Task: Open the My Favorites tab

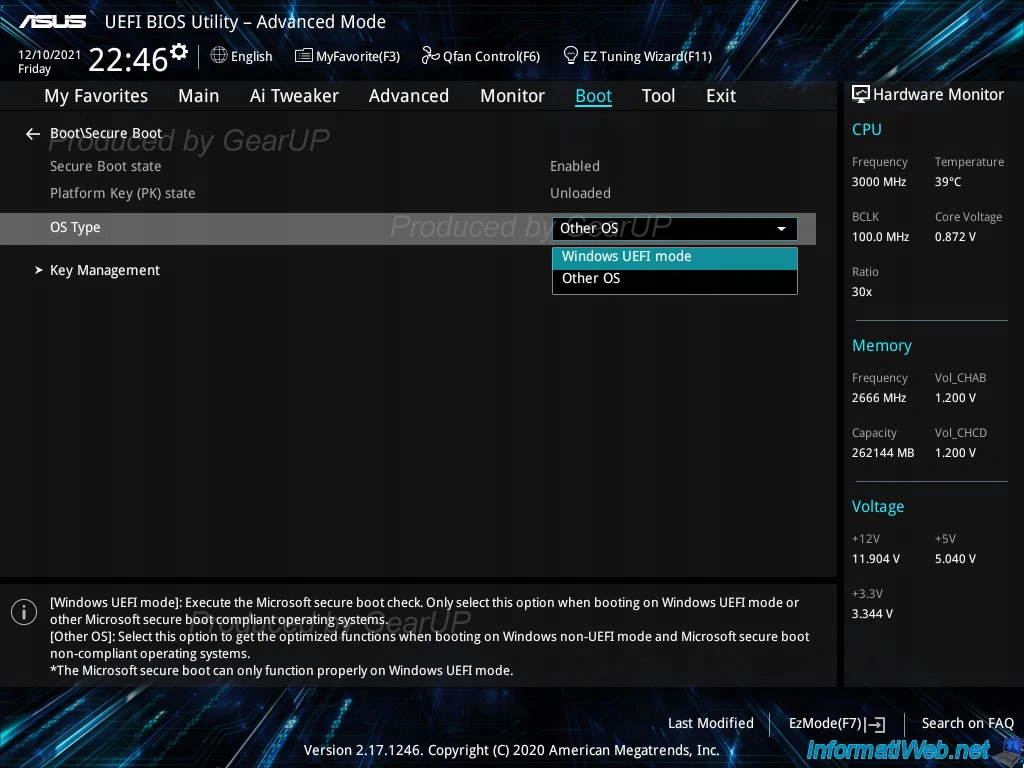Action: click(x=96, y=96)
